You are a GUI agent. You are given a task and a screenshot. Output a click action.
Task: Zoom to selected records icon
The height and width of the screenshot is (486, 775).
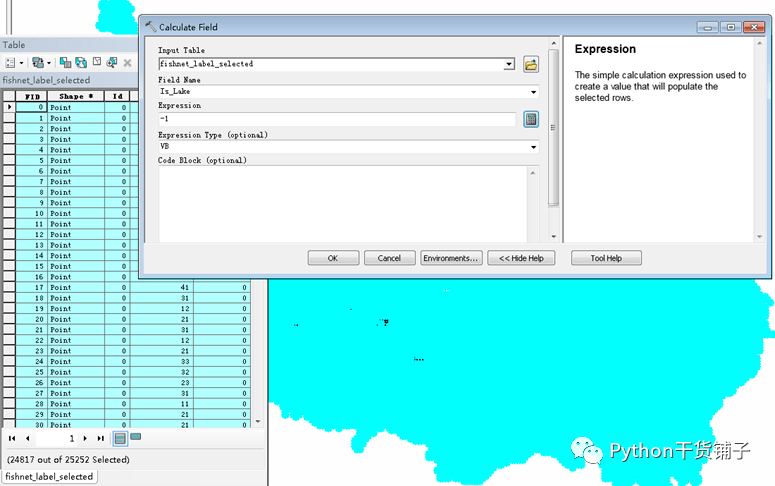click(x=112, y=62)
